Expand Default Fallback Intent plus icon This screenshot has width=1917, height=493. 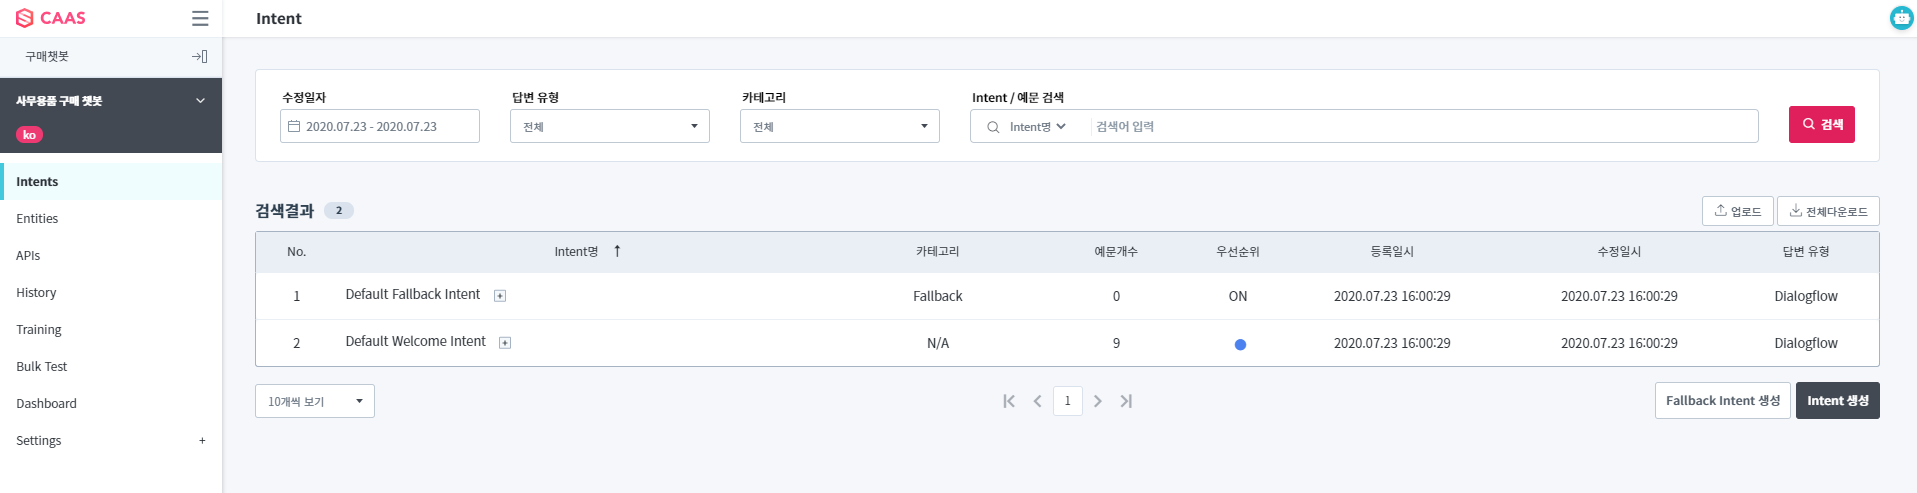click(500, 296)
